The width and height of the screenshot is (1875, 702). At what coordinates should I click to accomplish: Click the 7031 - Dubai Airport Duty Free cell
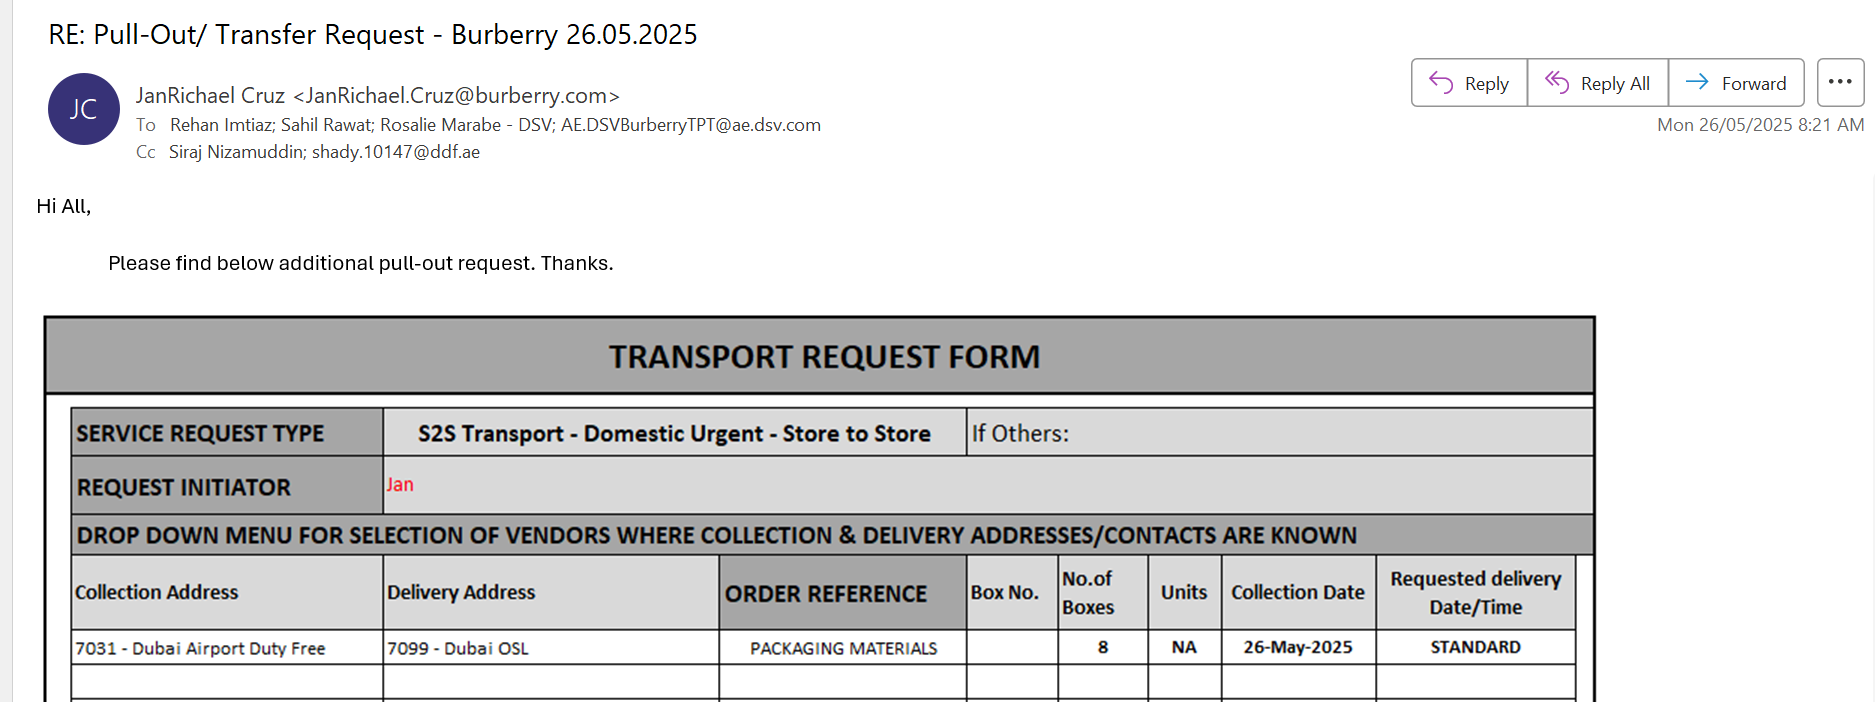pyautogui.click(x=227, y=648)
